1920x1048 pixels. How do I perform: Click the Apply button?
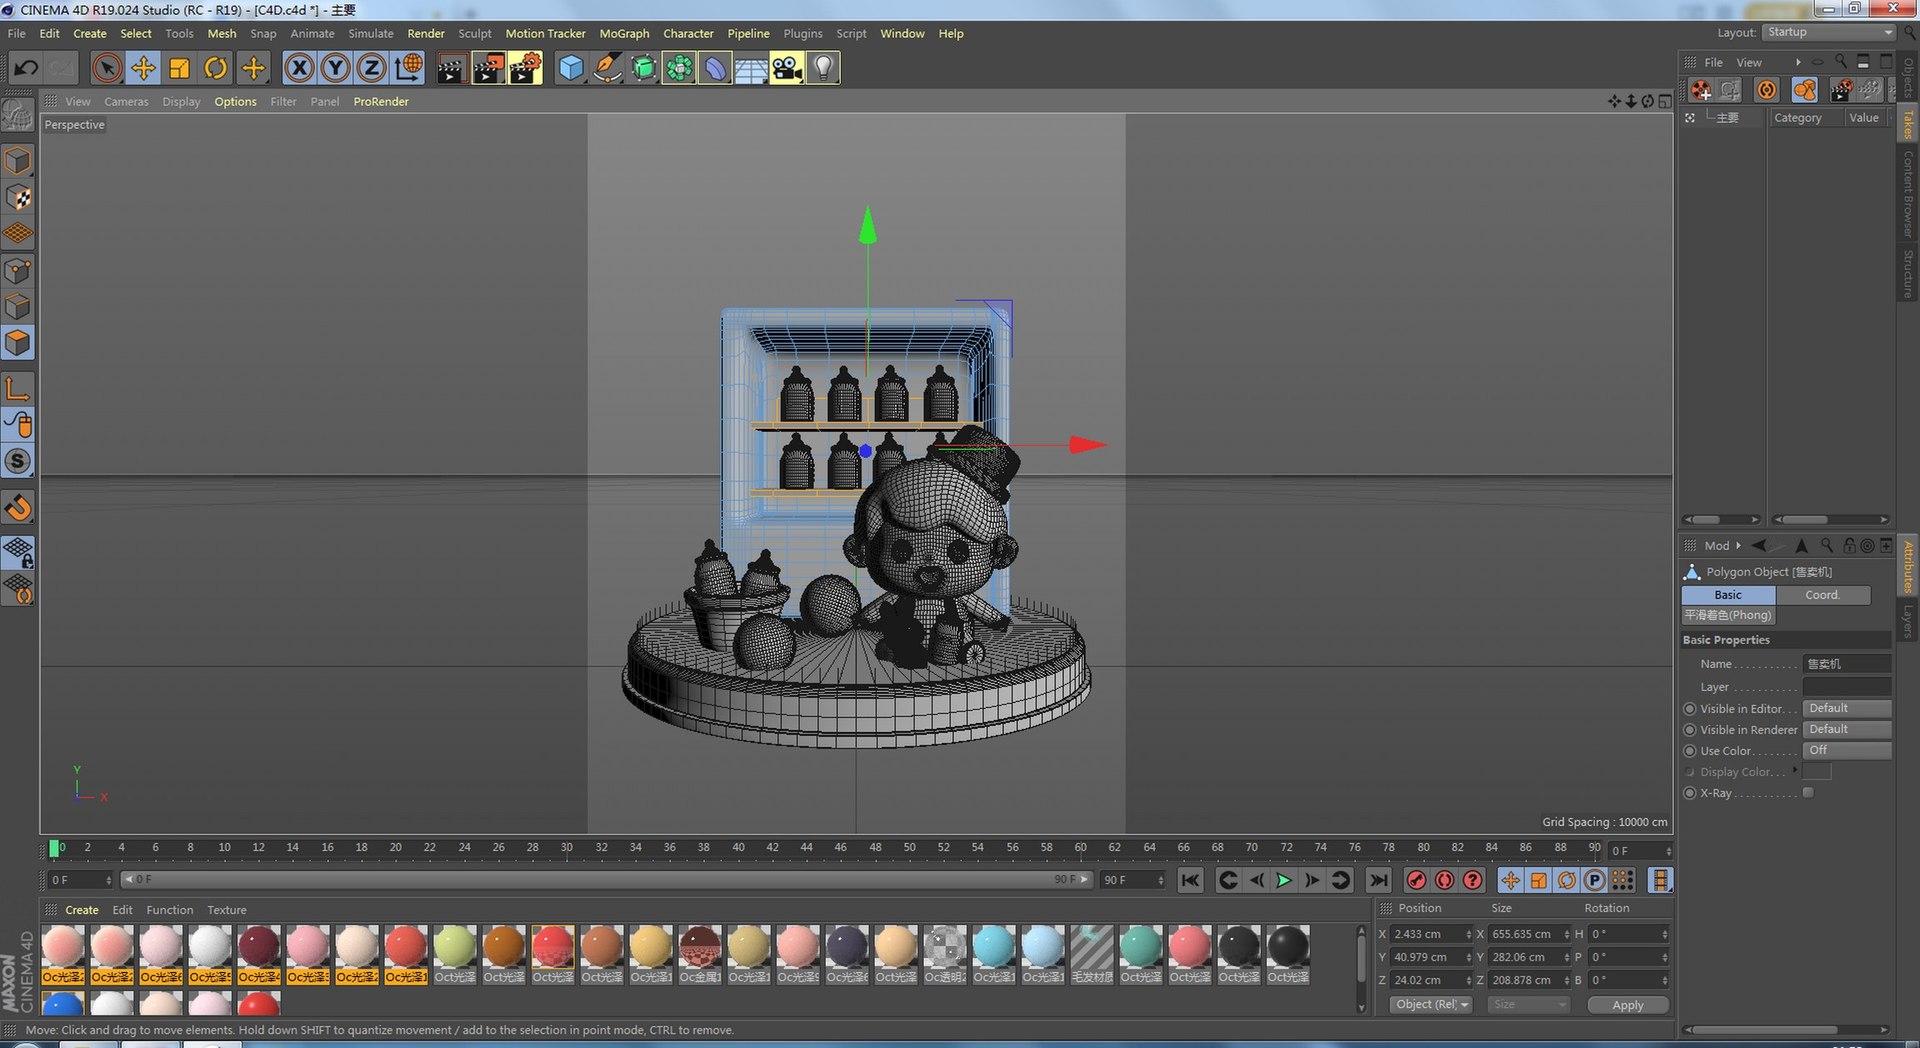pos(1628,1005)
